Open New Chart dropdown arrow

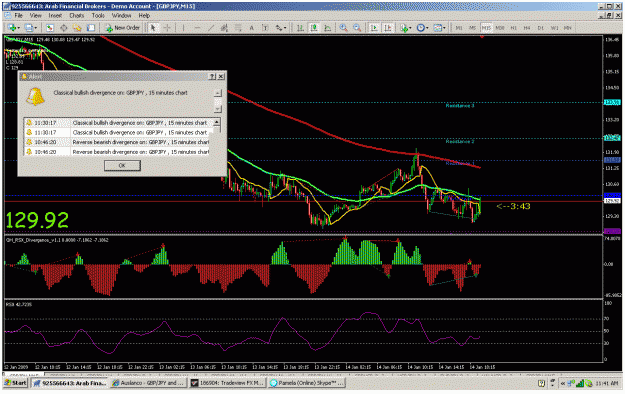click(19, 28)
